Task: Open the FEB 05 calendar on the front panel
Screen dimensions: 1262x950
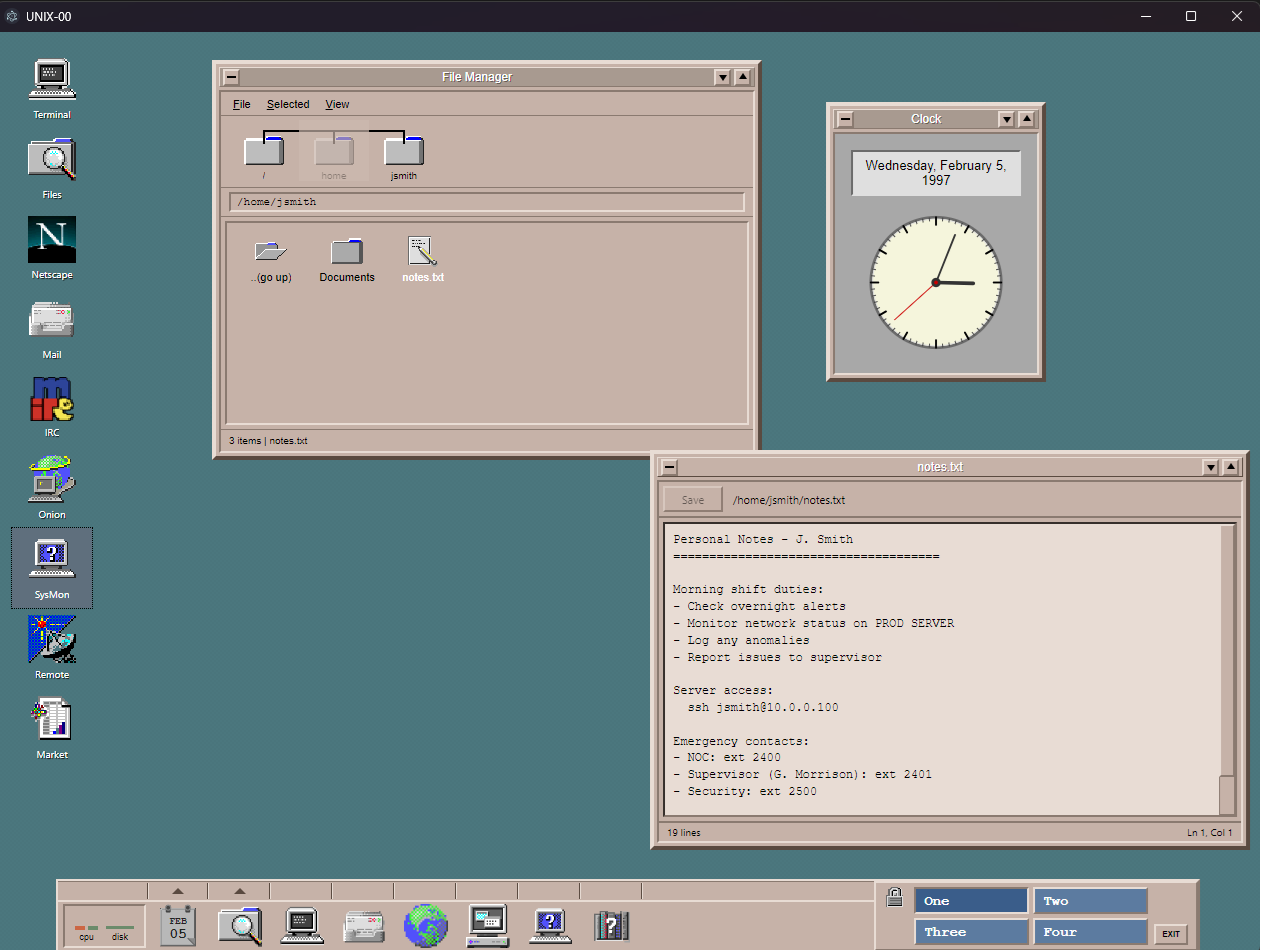Action: click(178, 925)
